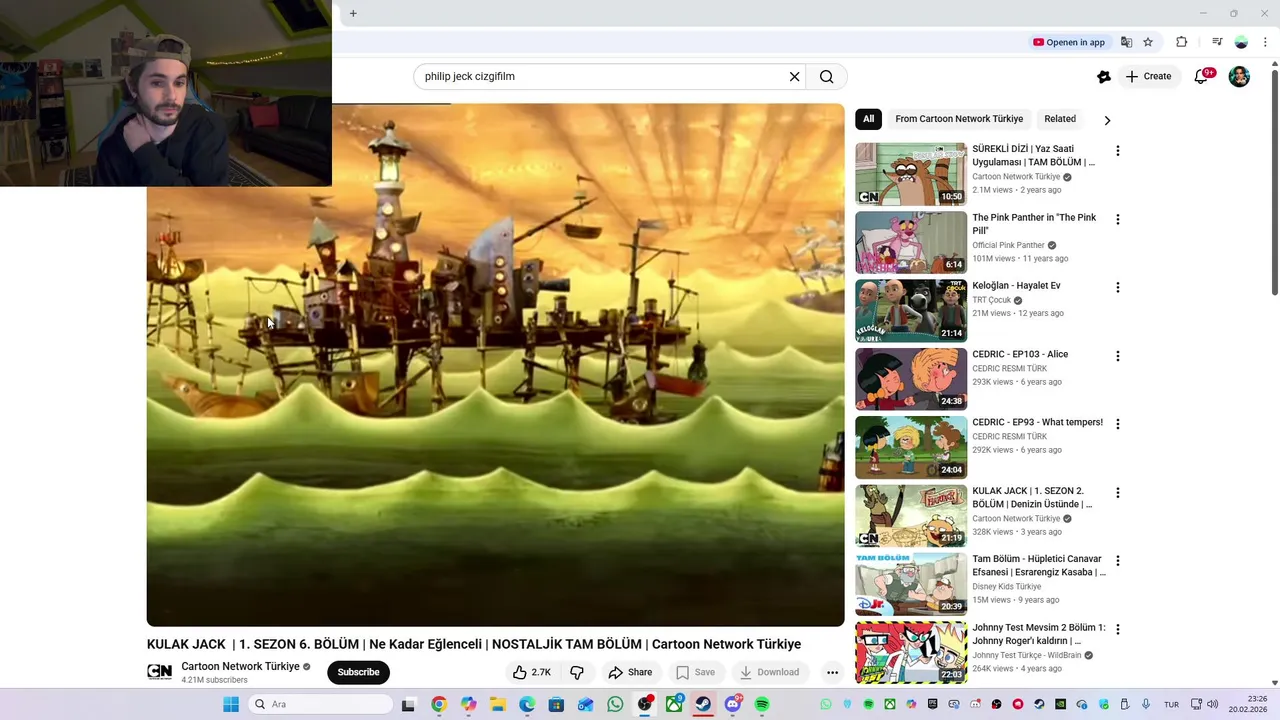Screen dimensions: 1280x720
Task: Open options for The Pink Panther video
Action: (1118, 219)
